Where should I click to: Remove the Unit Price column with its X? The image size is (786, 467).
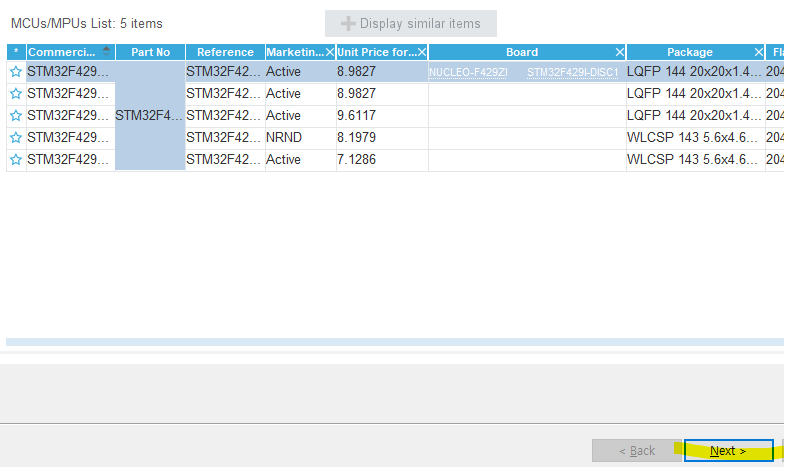point(422,52)
